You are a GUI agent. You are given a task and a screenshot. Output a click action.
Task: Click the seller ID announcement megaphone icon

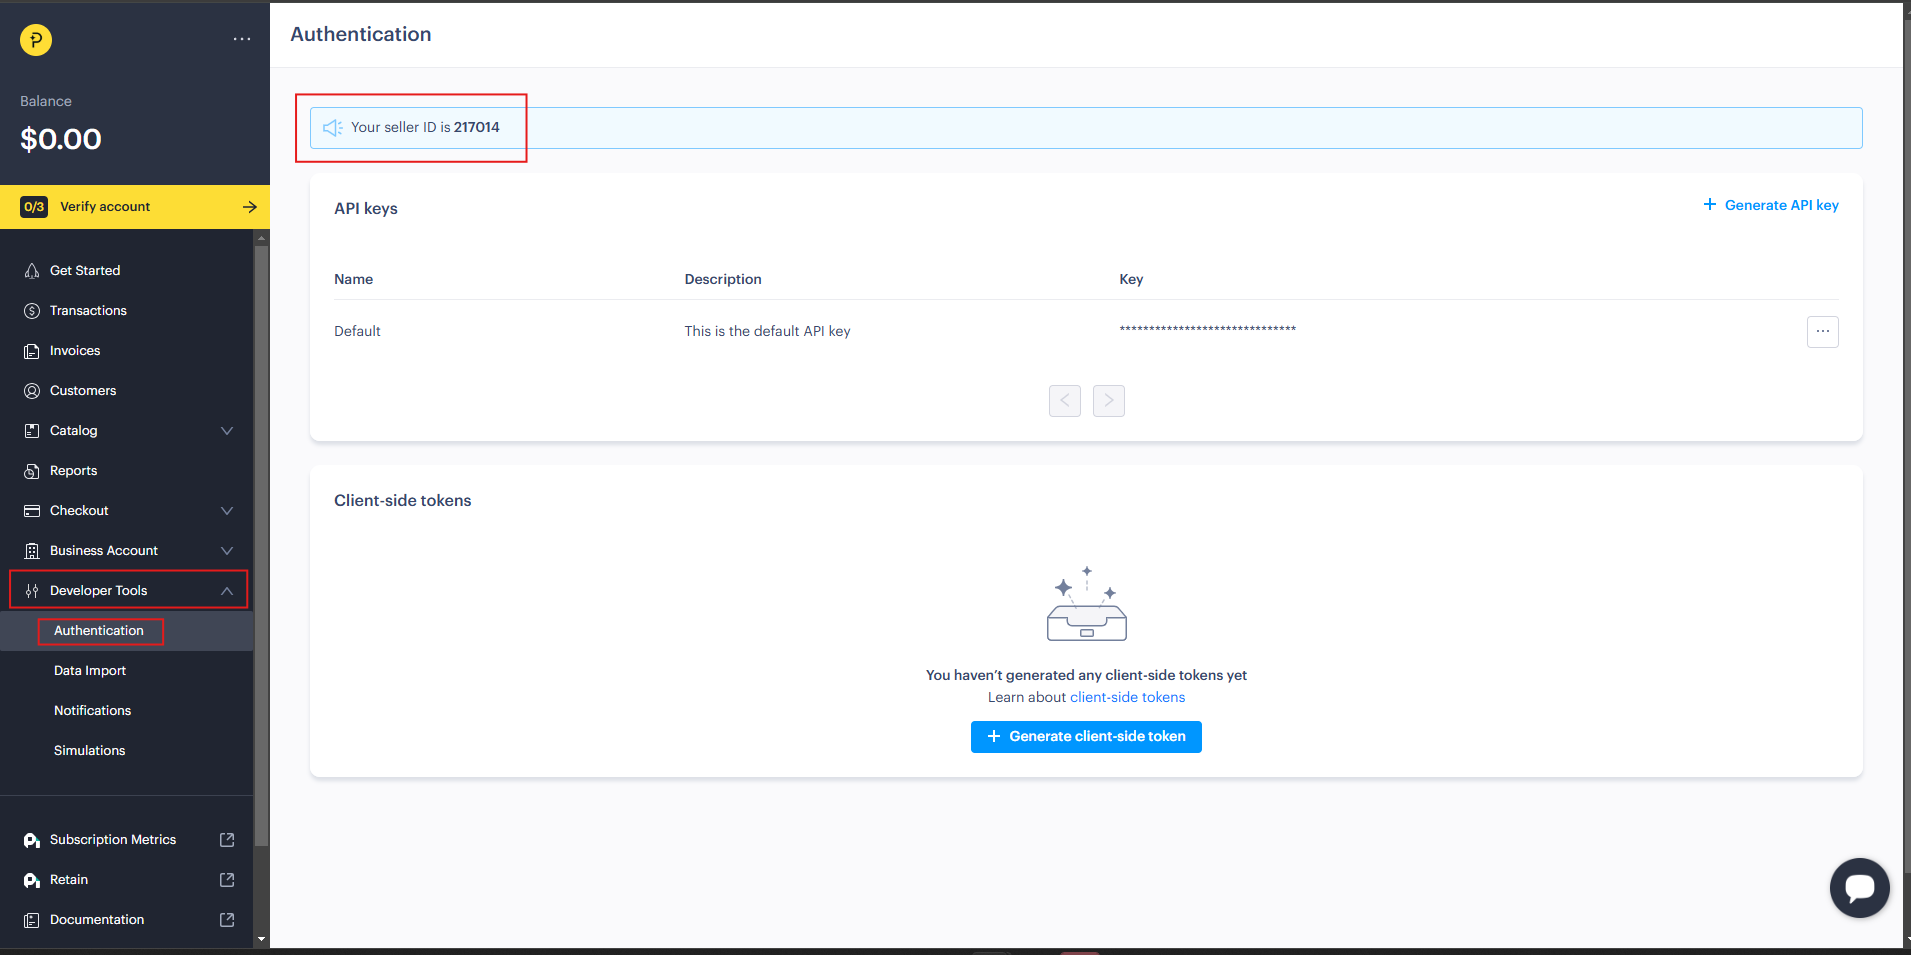tap(333, 128)
